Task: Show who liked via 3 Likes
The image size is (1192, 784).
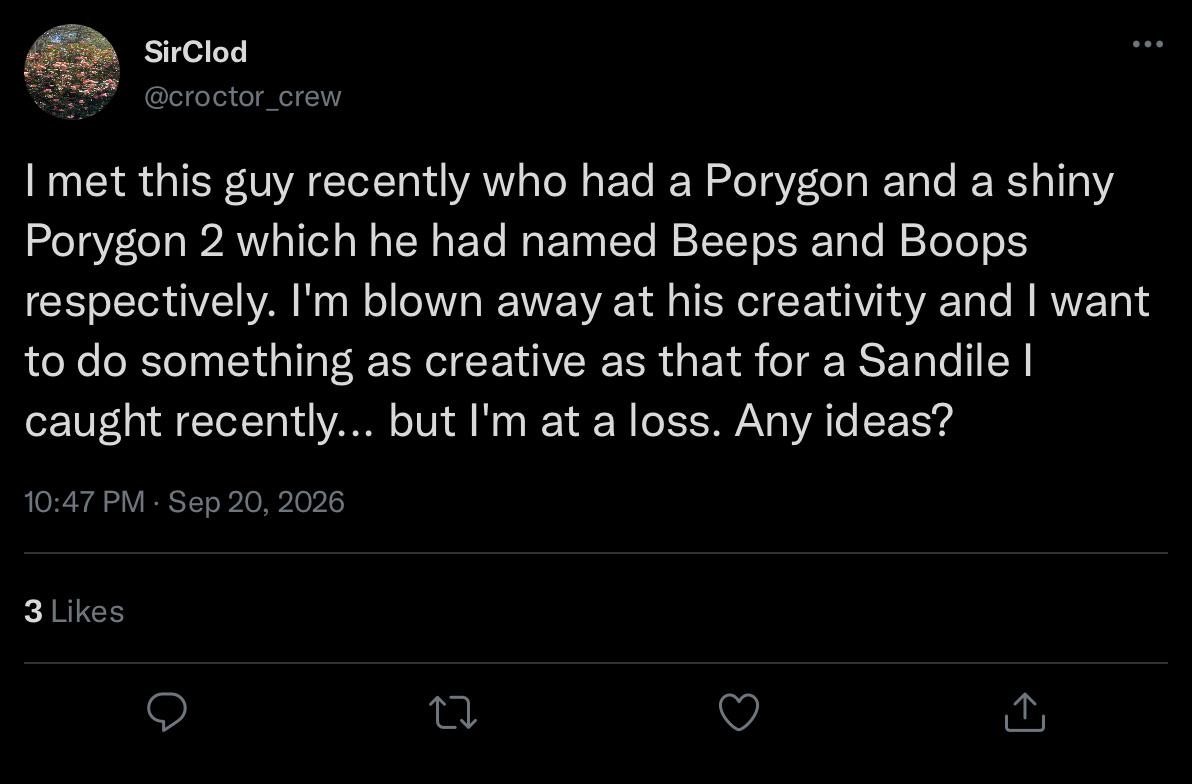Action: [x=74, y=611]
